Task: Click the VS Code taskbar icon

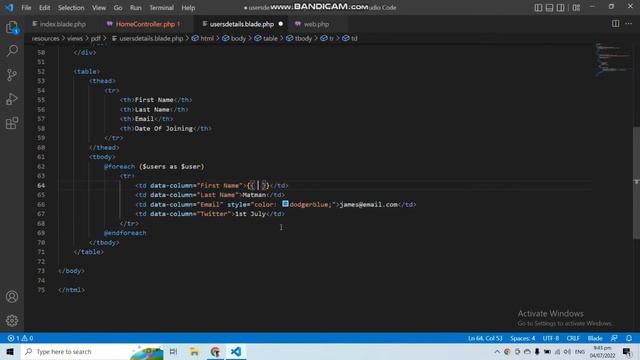Action: pos(236,351)
